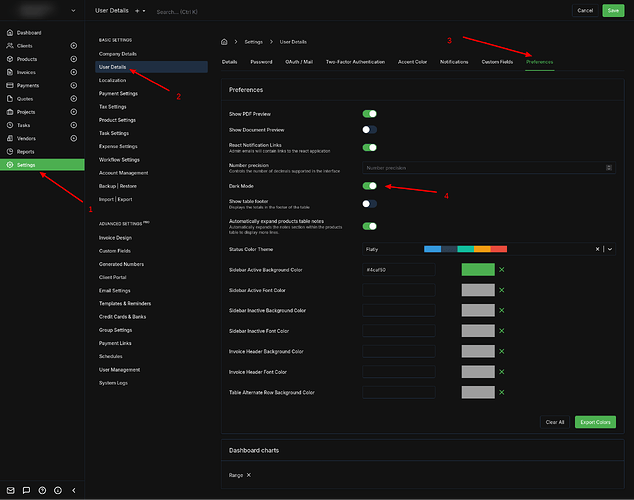This screenshot has width=634, height=500.
Task: Go to home via breadcrumb house icon
Action: (224, 42)
